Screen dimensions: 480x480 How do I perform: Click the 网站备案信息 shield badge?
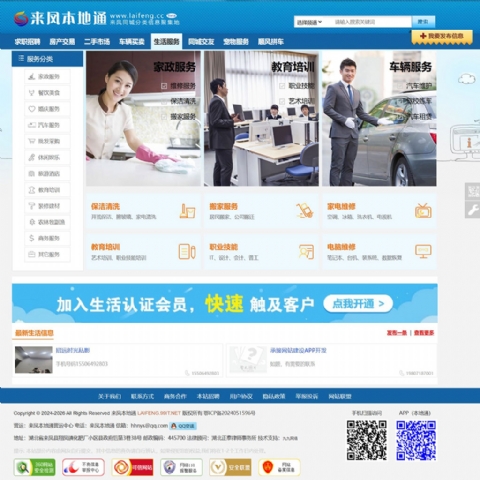coord(279,467)
